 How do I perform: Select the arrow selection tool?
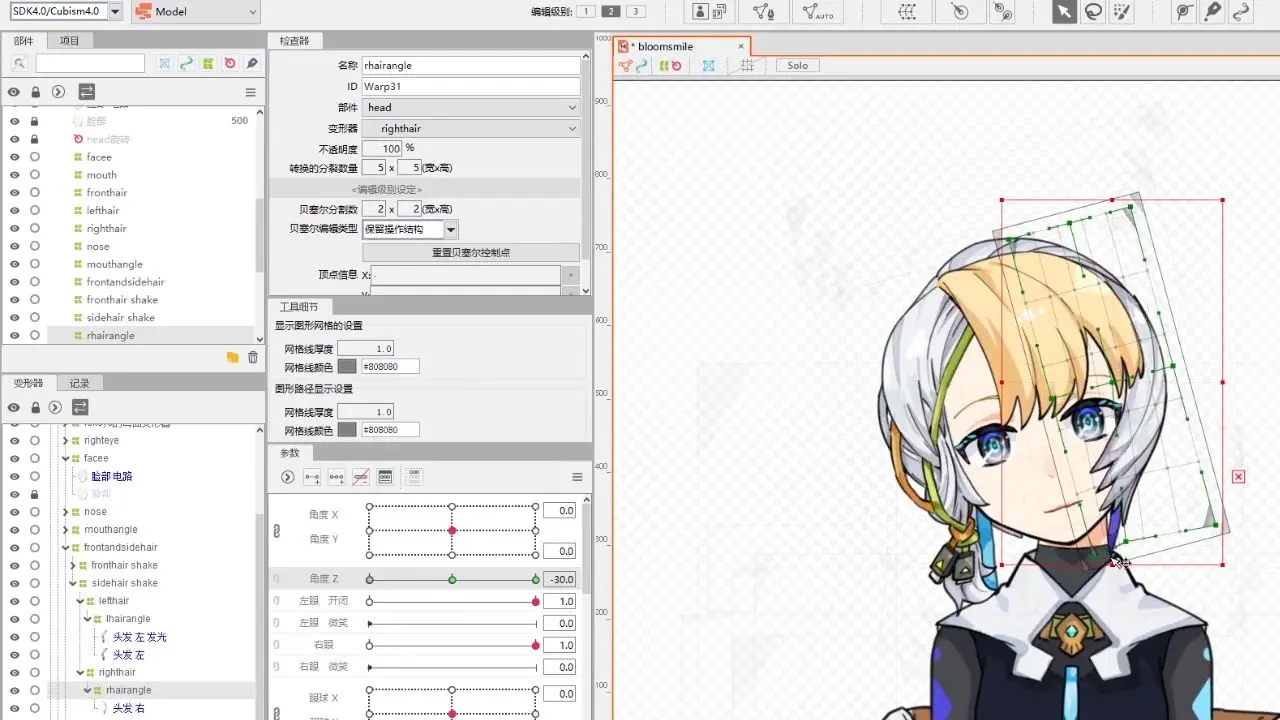1064,11
